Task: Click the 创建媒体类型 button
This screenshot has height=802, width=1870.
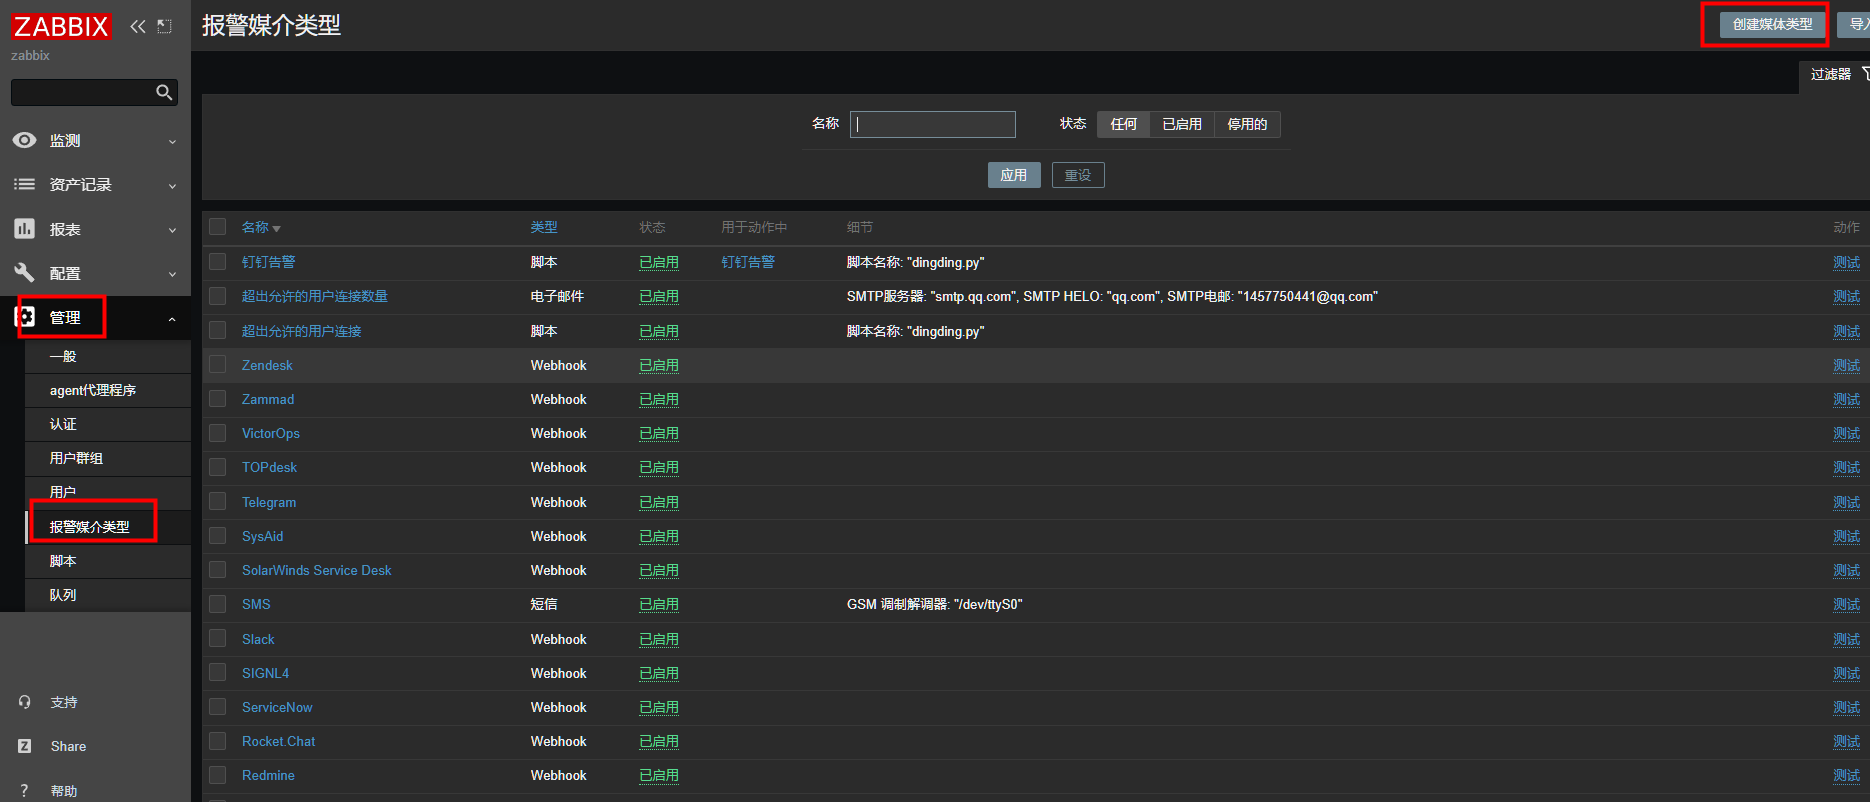Action: [1772, 24]
